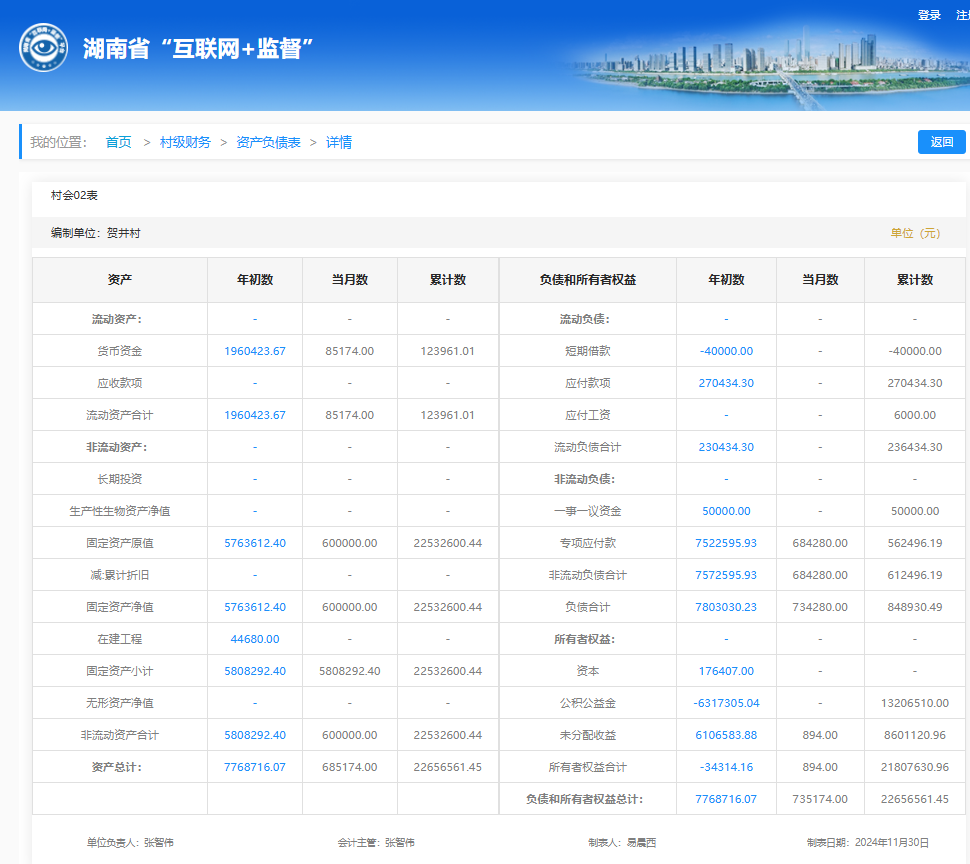970x864 pixels.
Task: Click the site title 湖南省"互联网+监督"
Action: pyautogui.click(x=198, y=48)
